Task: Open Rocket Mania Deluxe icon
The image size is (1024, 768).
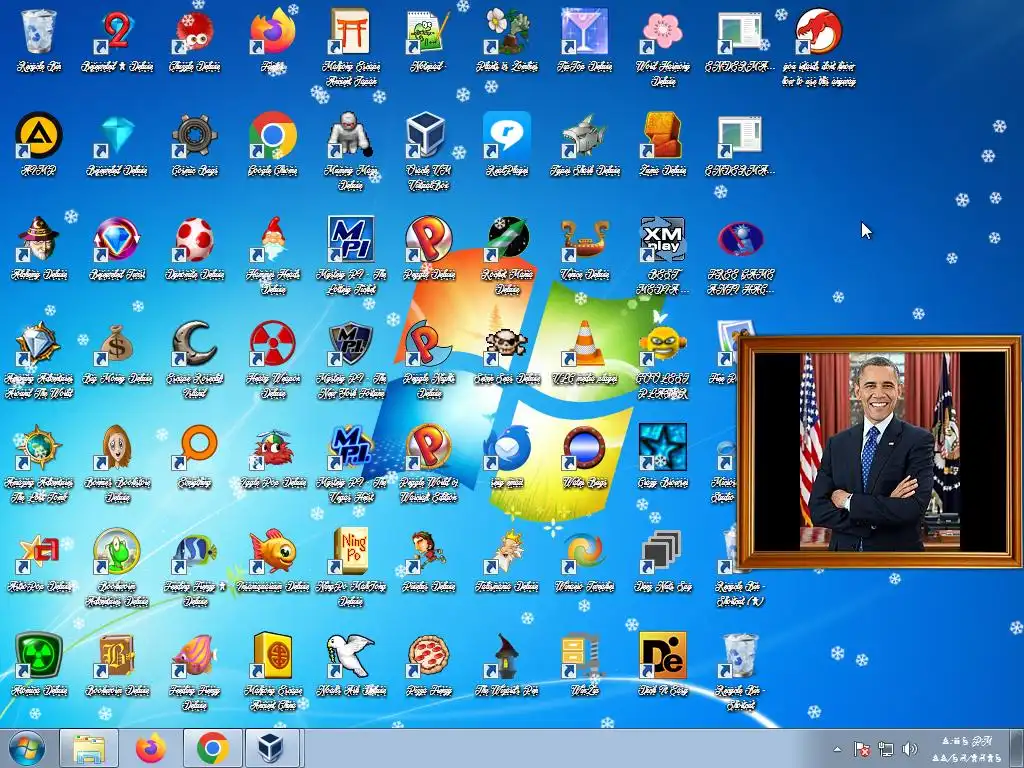Action: point(507,239)
